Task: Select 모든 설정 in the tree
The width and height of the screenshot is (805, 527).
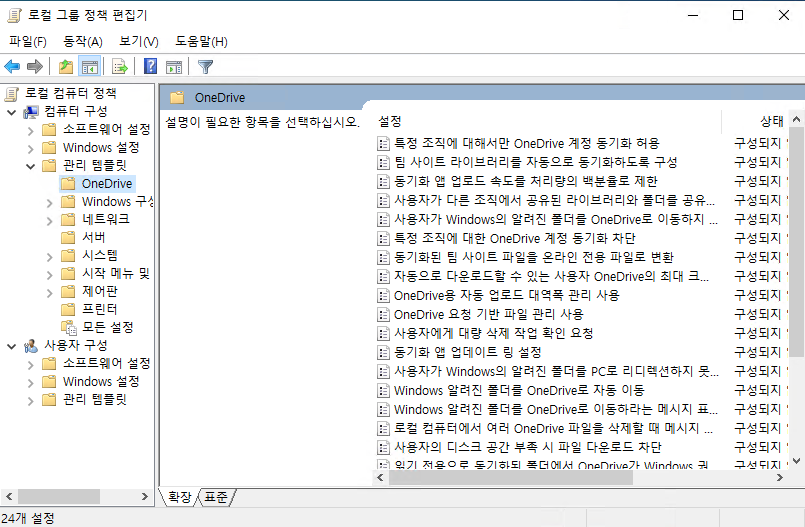Action: pos(108,327)
